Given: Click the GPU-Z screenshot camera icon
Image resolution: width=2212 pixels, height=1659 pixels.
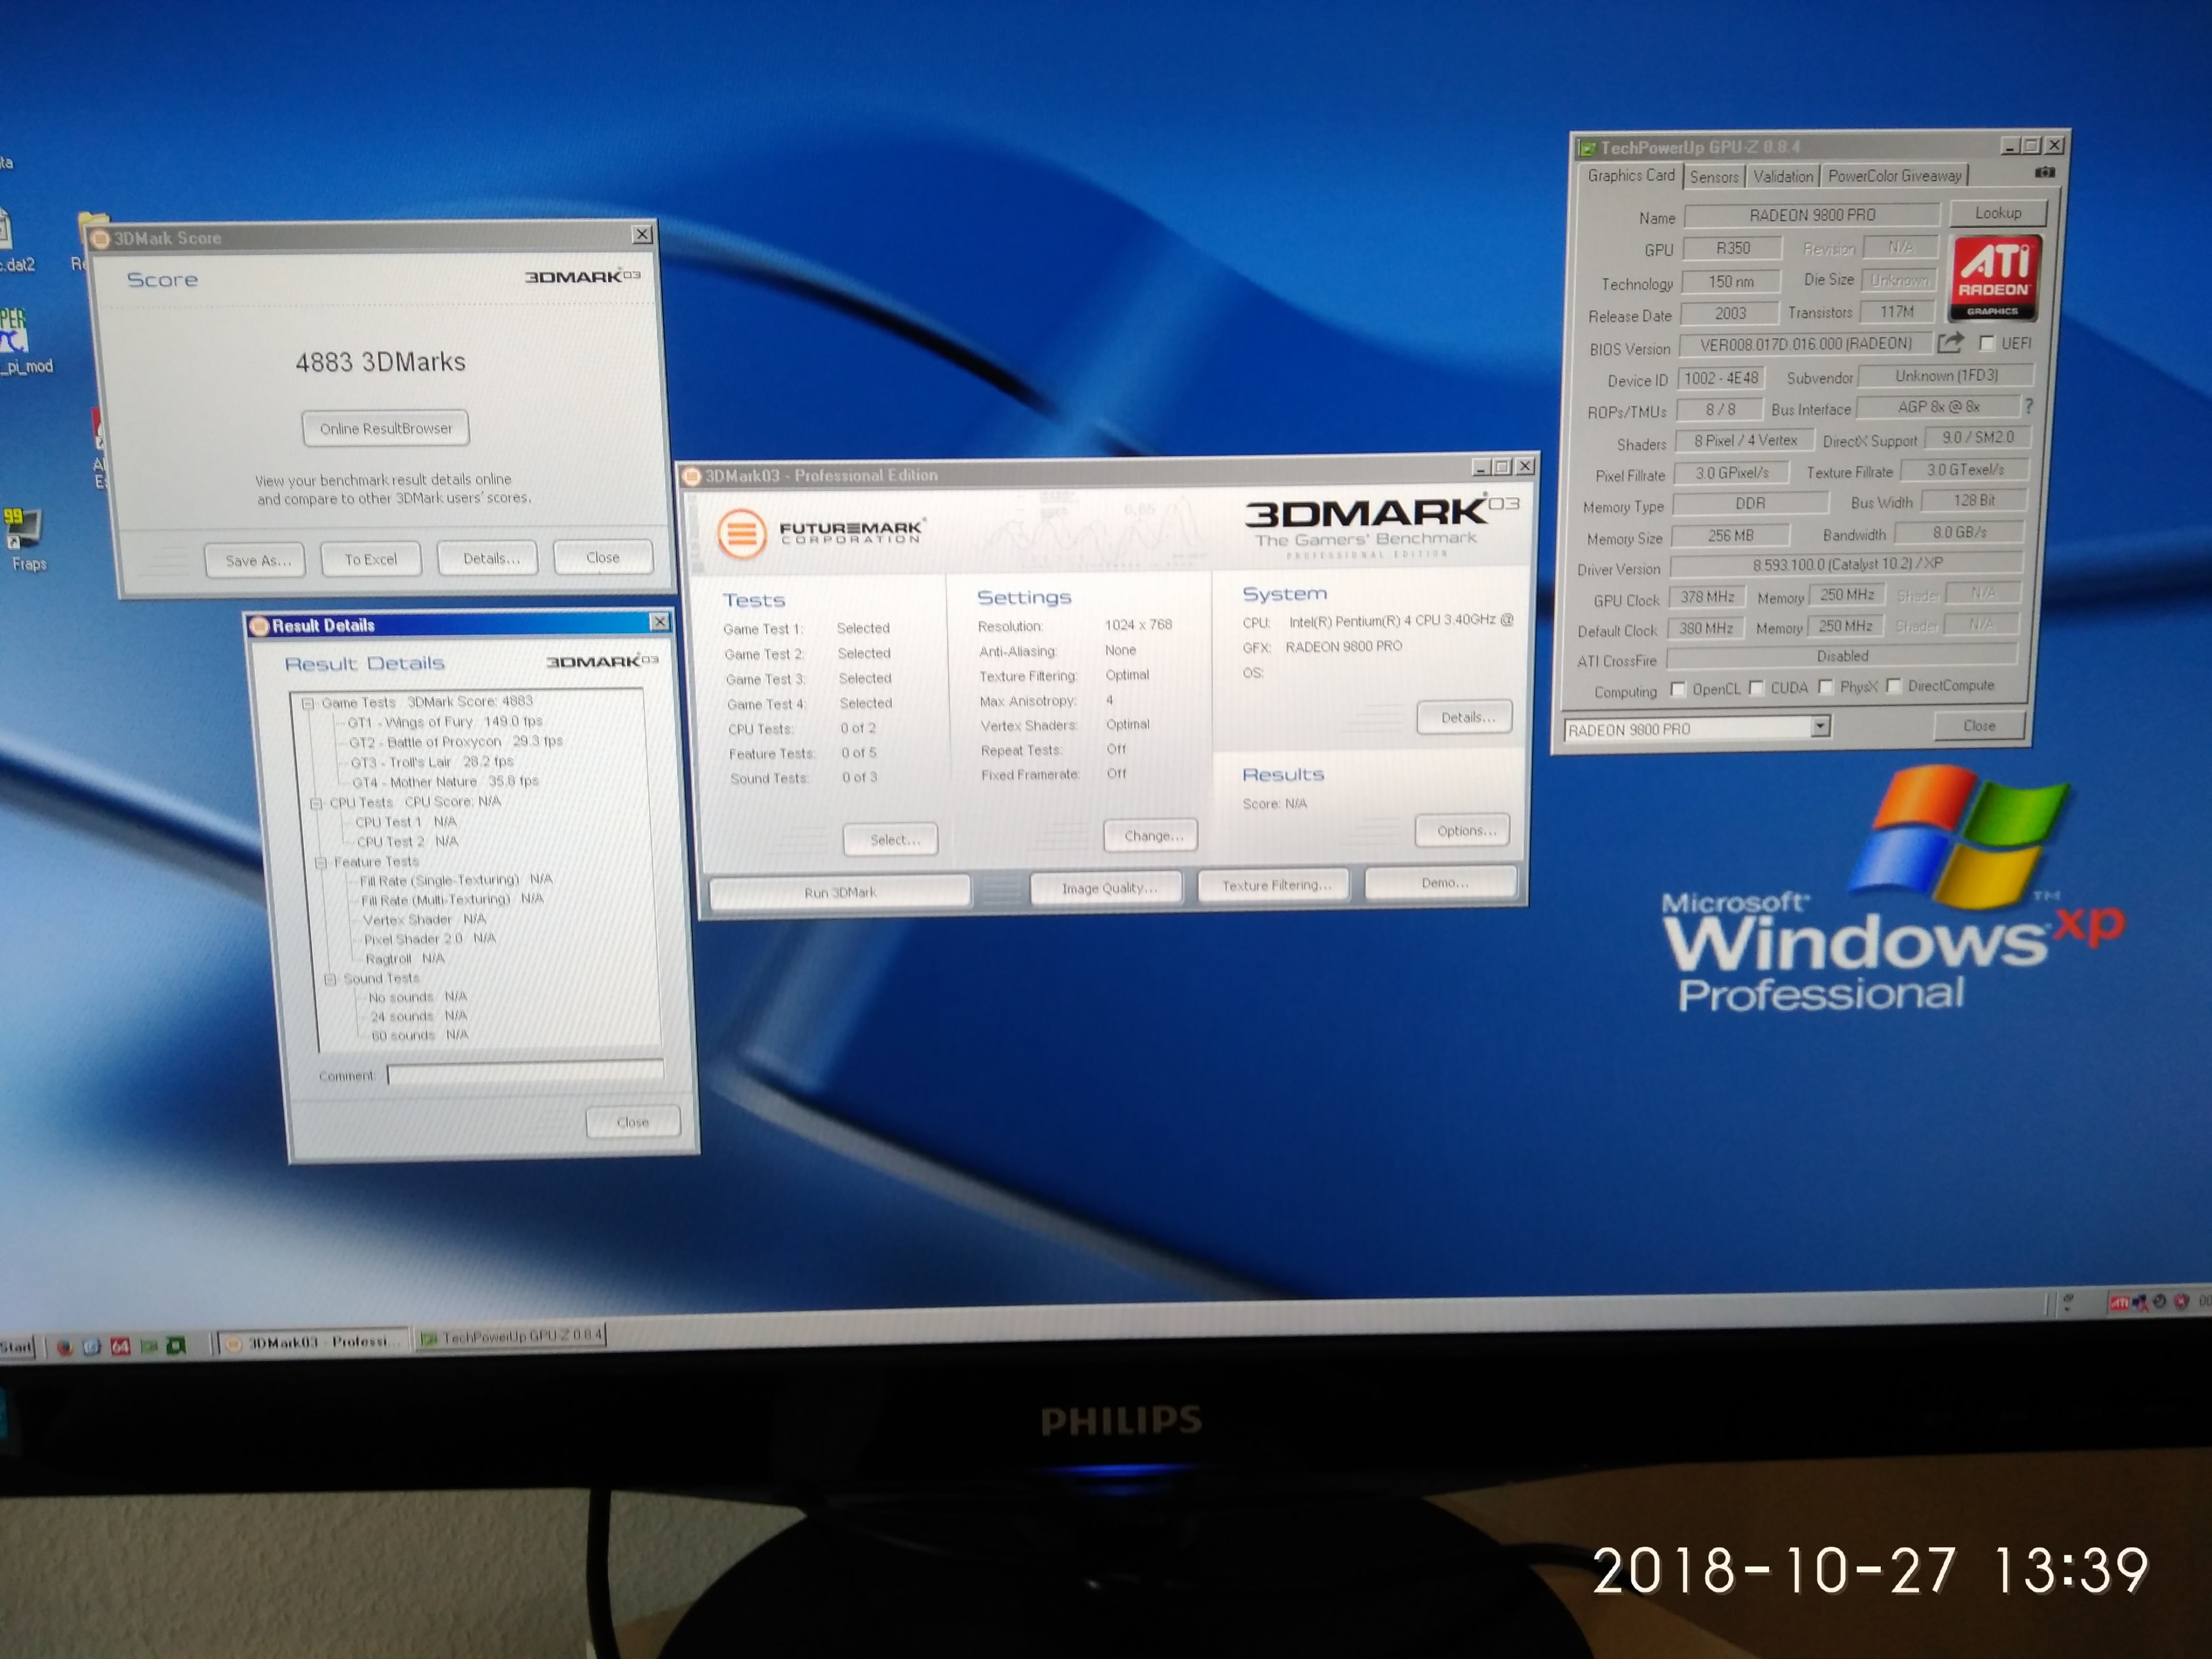Looking at the screenshot, I should pyautogui.click(x=2044, y=173).
